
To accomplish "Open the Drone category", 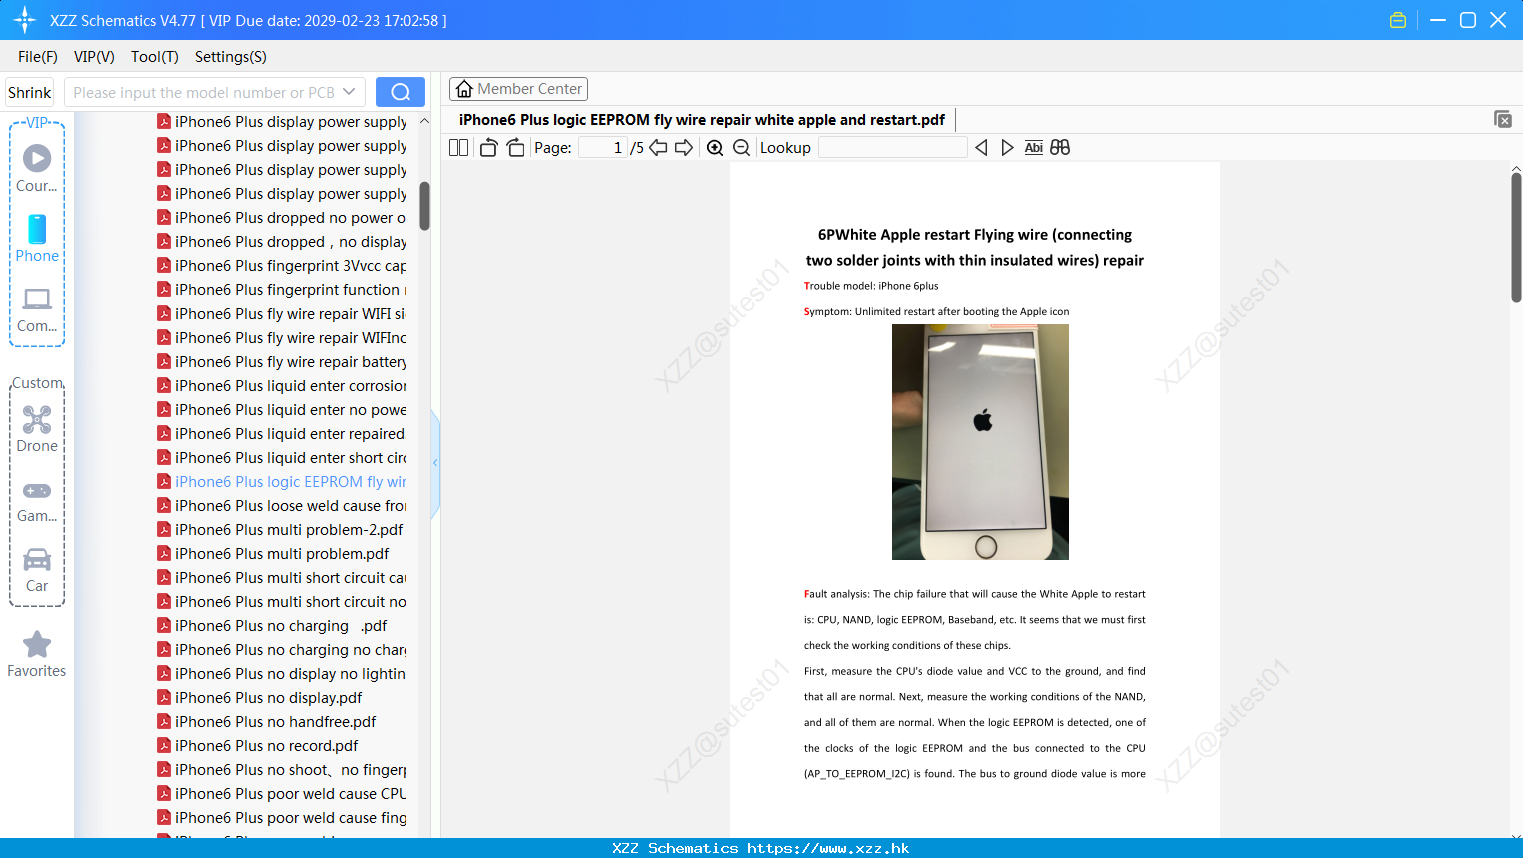I will pos(37,428).
